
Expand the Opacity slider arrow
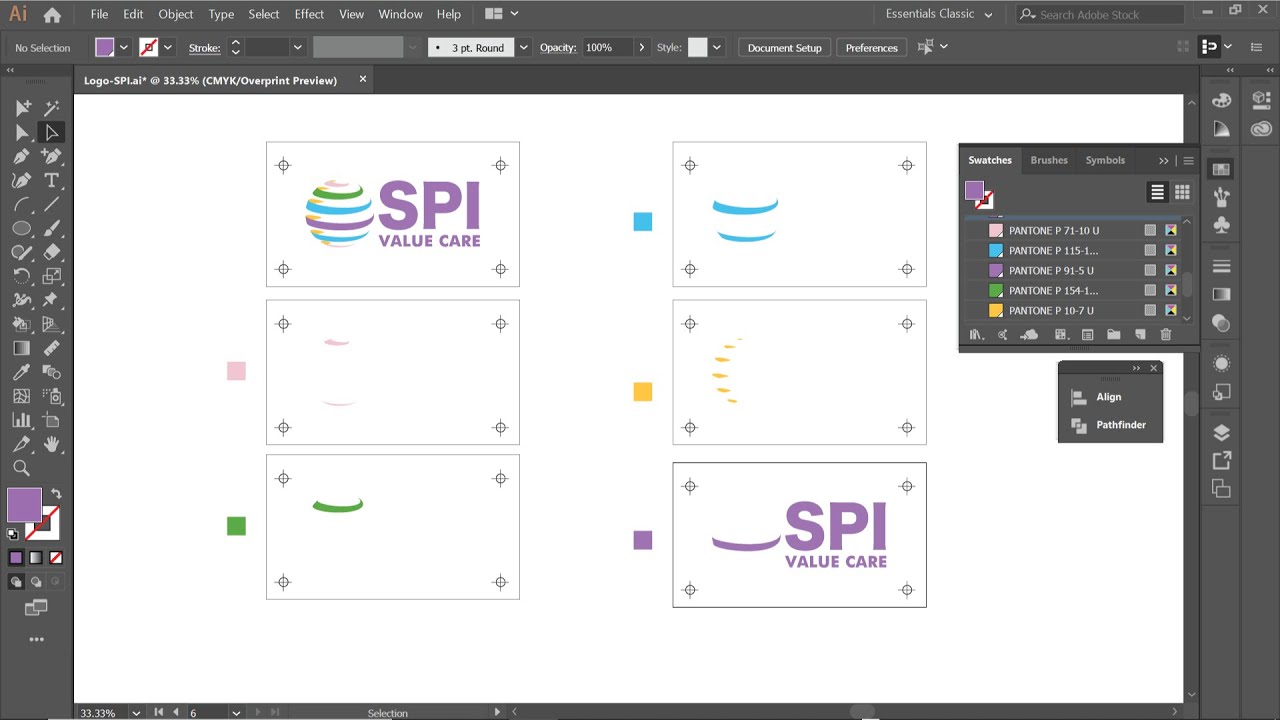pos(642,47)
